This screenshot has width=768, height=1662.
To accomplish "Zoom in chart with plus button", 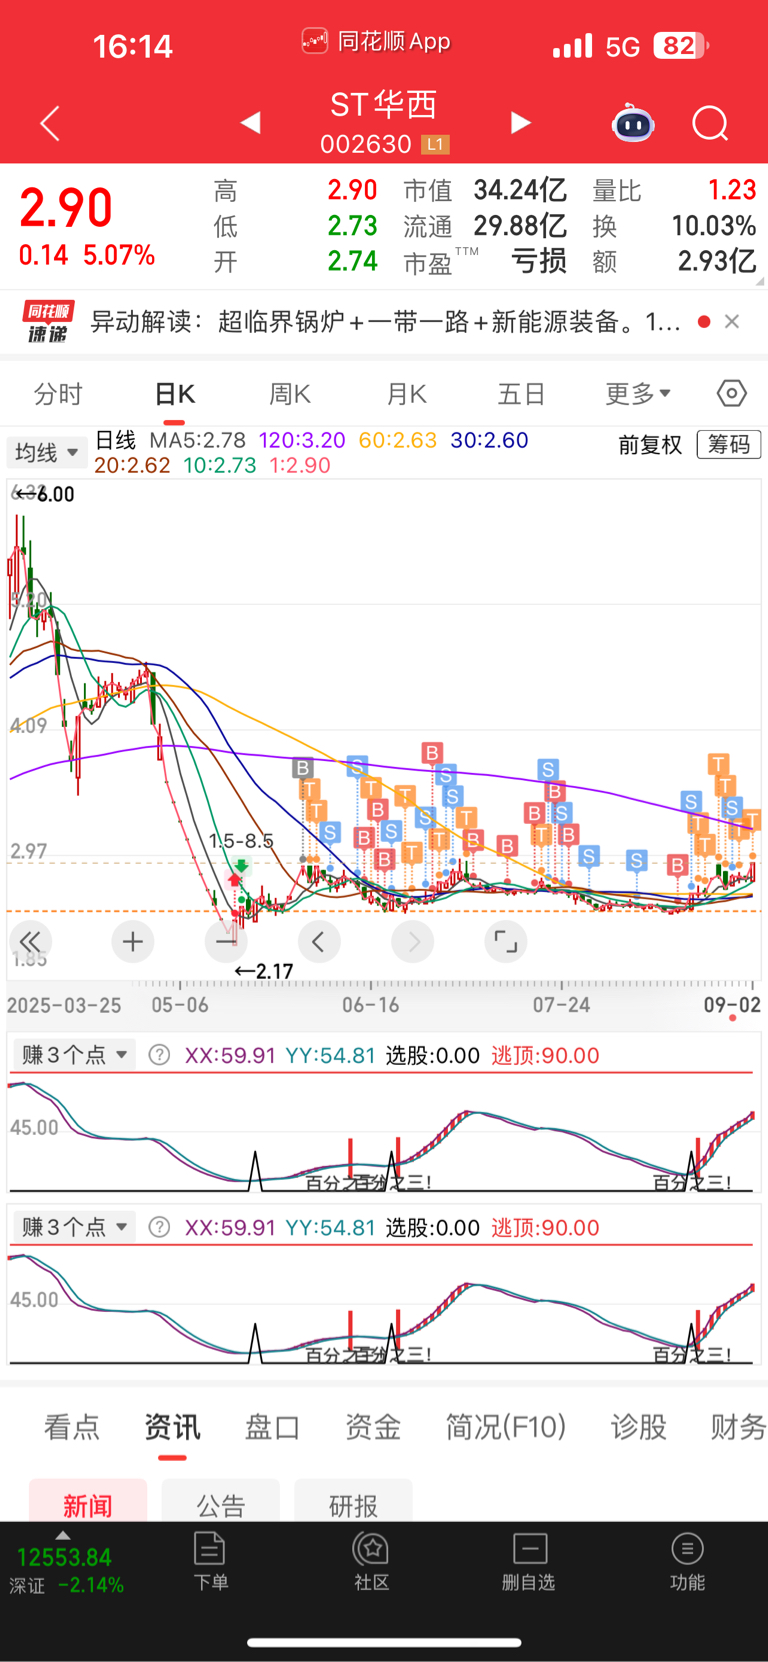I will 132,941.
